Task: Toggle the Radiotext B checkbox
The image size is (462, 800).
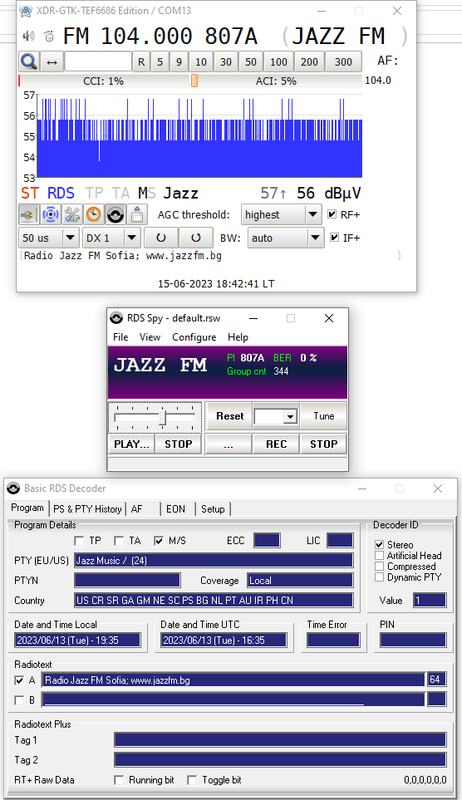Action: pyautogui.click(x=19, y=700)
